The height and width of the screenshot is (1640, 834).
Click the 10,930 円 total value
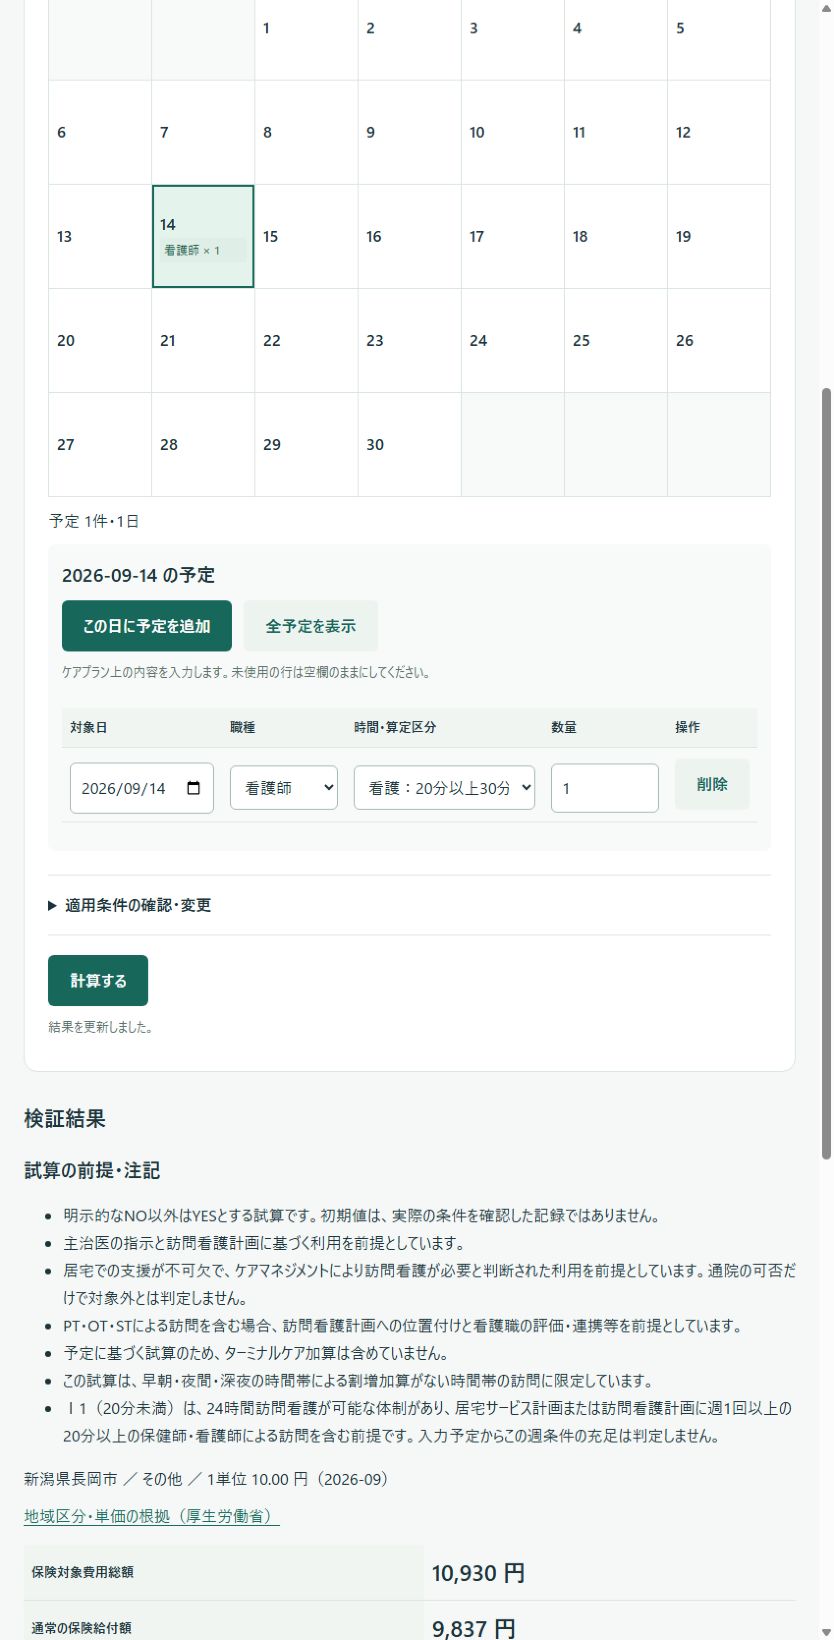[478, 1573]
